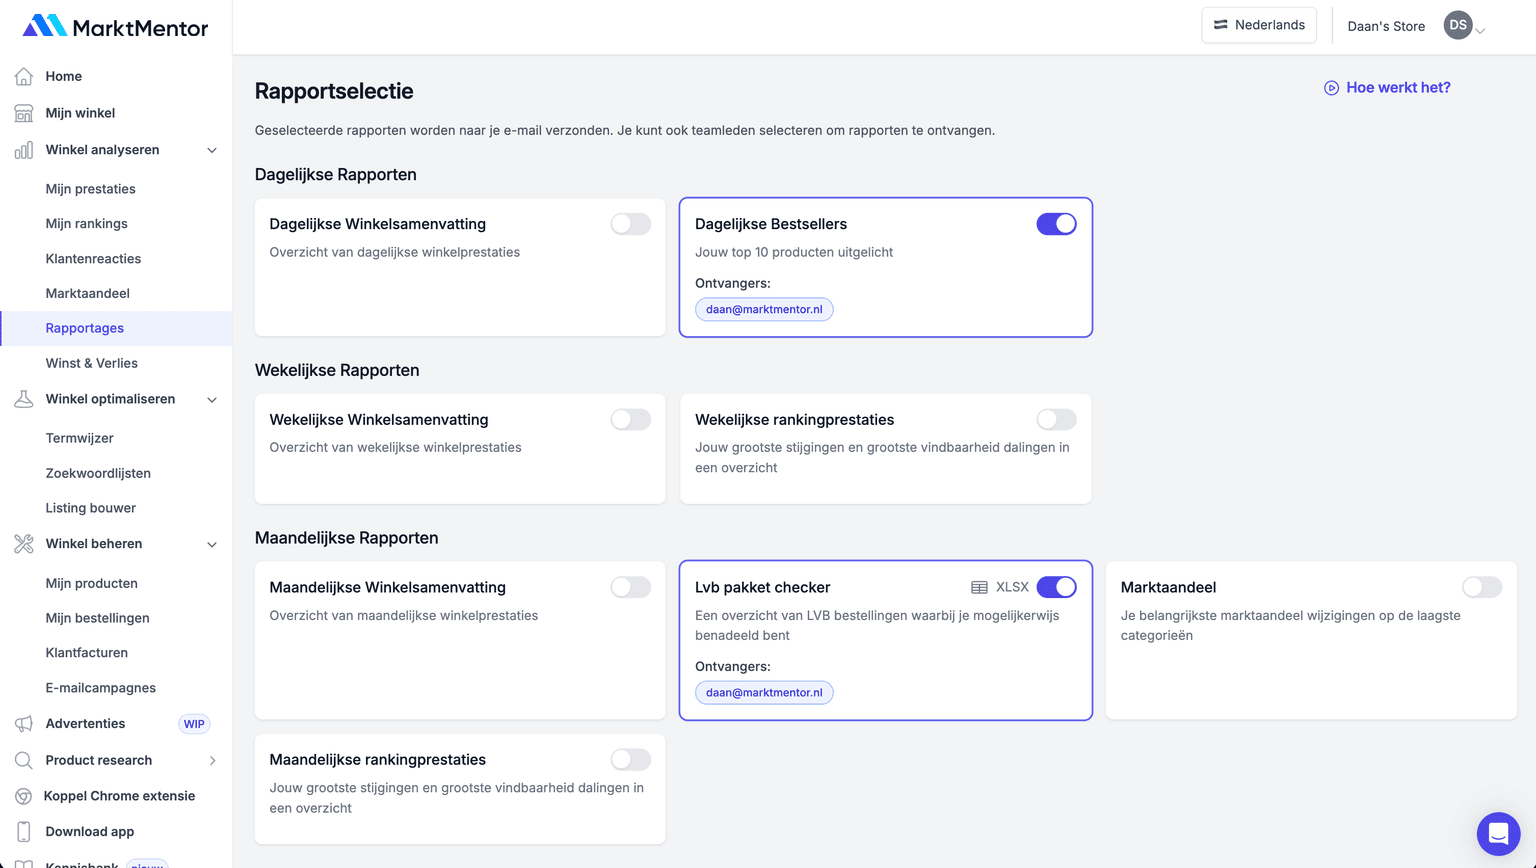Collapse the Winkel beheren menu section
Screen dimensions: 1536x868
[211, 543]
